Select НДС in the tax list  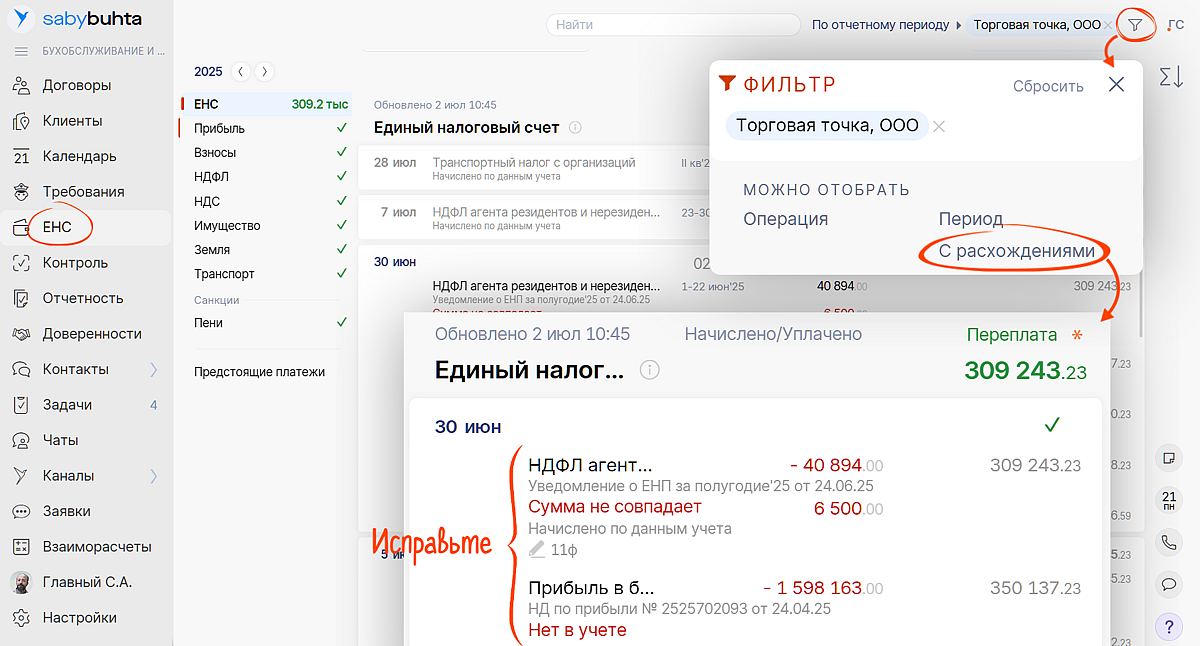pyautogui.click(x=208, y=201)
